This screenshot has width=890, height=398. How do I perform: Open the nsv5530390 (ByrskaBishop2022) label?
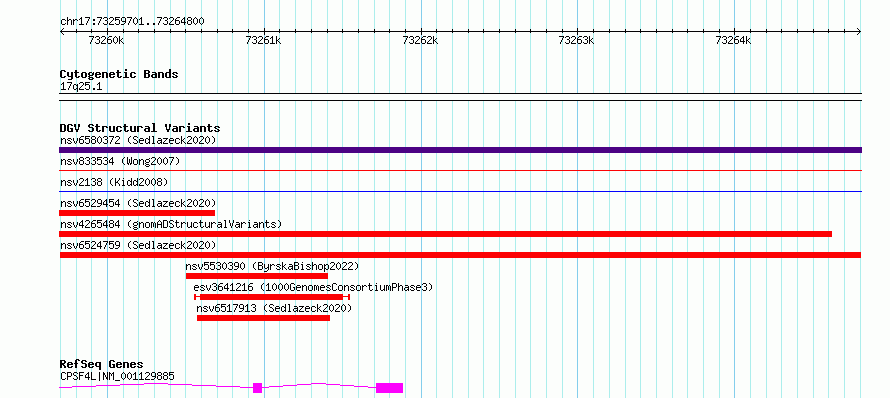(x=272, y=266)
